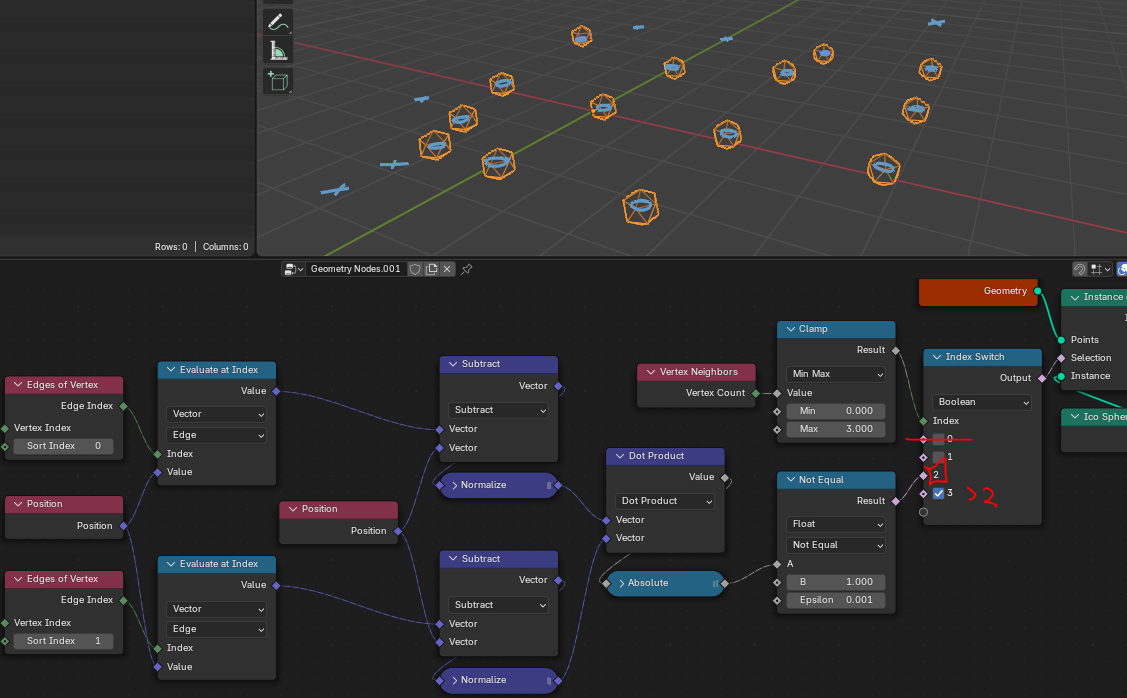This screenshot has height=698, width=1127.
Task: Expand the upper collapsed Normalize node
Action: 454,485
